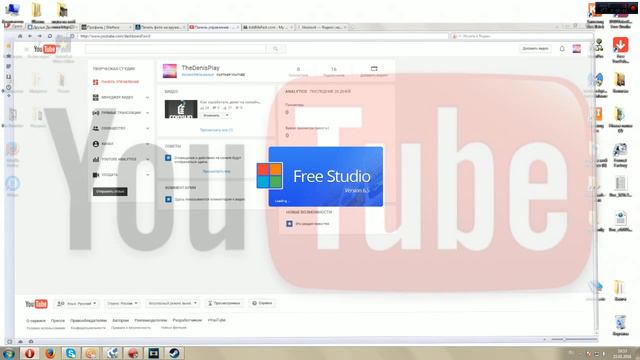Screen dimensions: 640x360
Task: Open the Разработчикам footer link
Action: (187, 320)
